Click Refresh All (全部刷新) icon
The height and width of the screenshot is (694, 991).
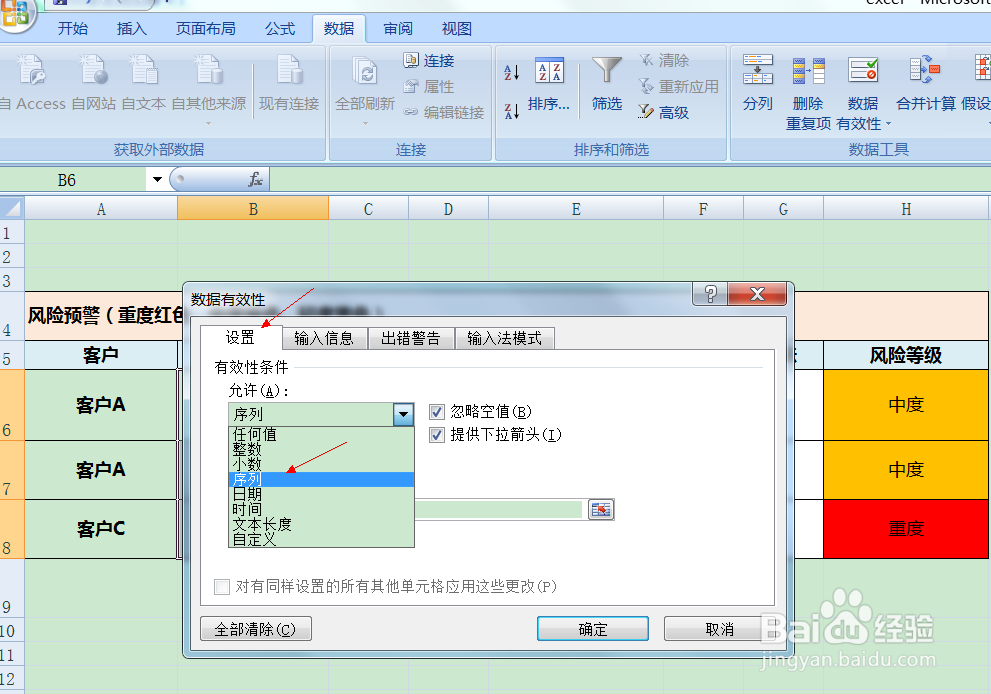click(x=365, y=73)
